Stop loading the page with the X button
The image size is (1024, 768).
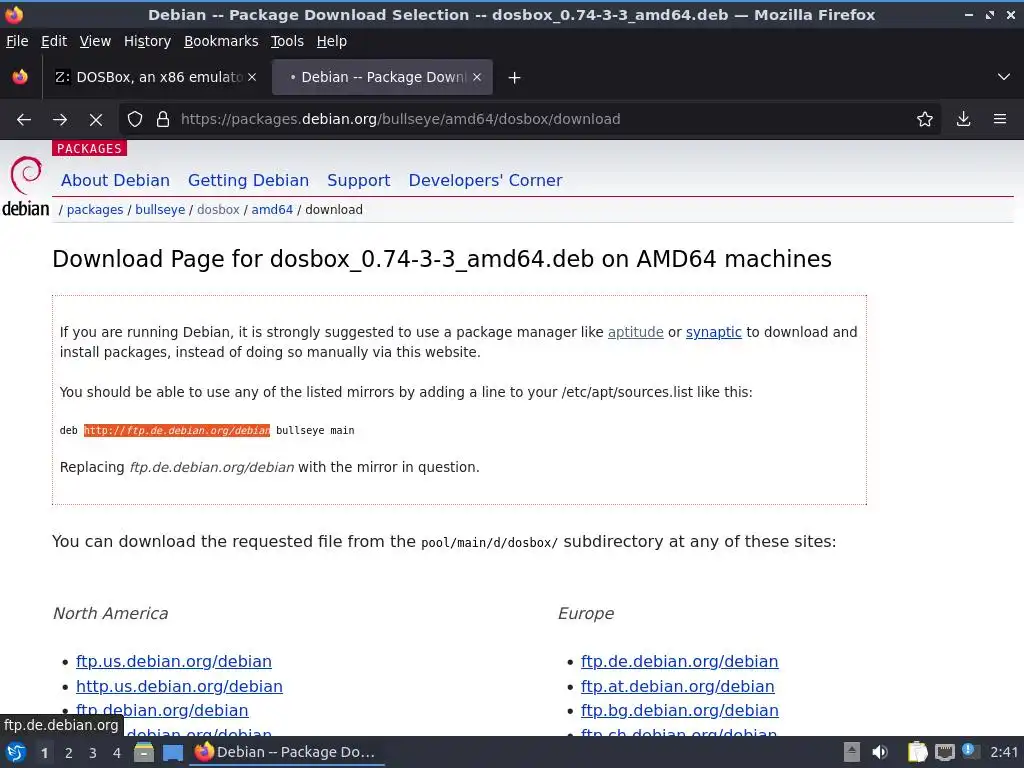[96, 120]
